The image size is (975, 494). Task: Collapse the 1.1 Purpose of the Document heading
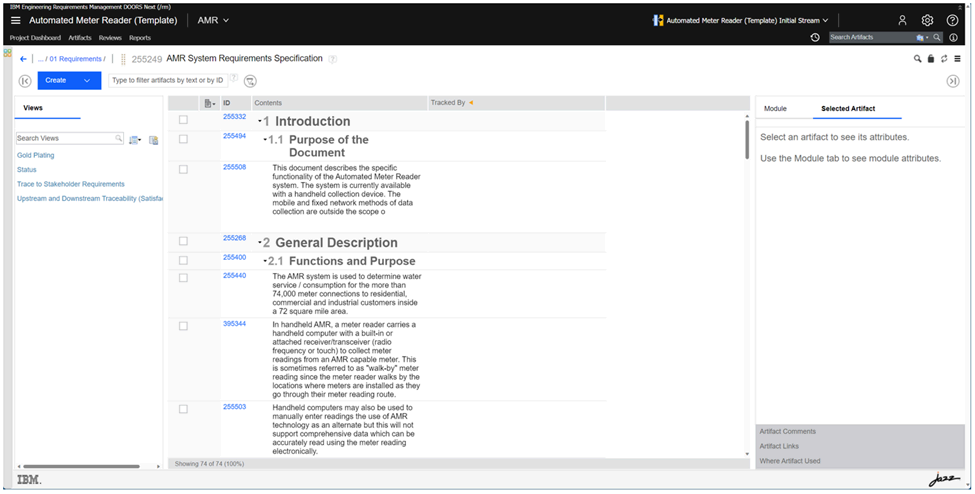pos(265,140)
